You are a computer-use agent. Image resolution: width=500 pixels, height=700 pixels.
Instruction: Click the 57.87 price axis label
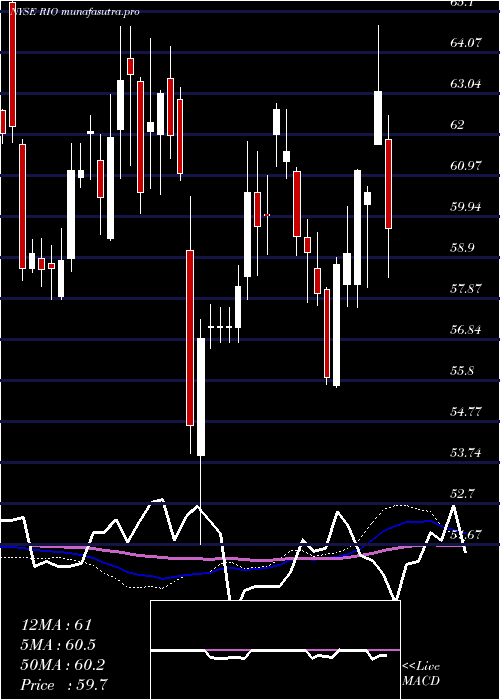click(x=466, y=289)
